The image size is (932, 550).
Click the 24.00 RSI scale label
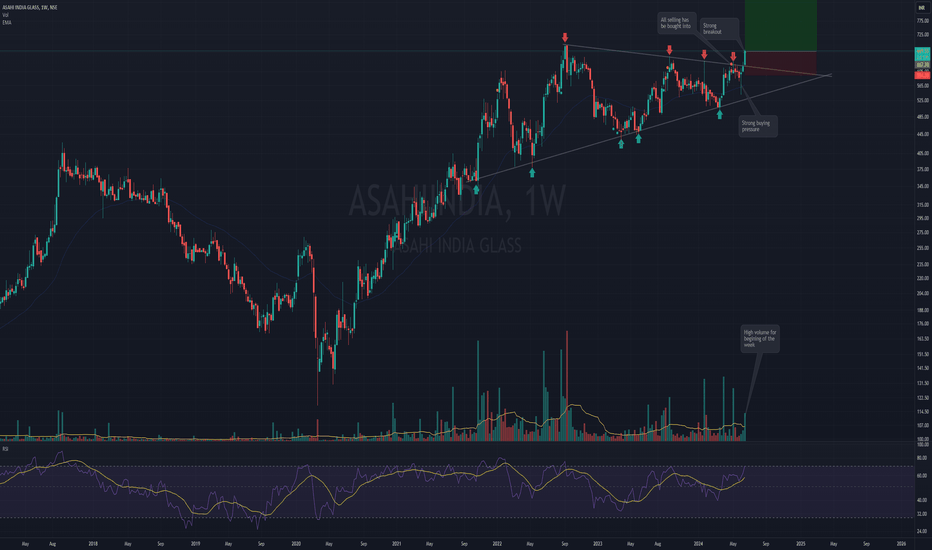(922, 531)
